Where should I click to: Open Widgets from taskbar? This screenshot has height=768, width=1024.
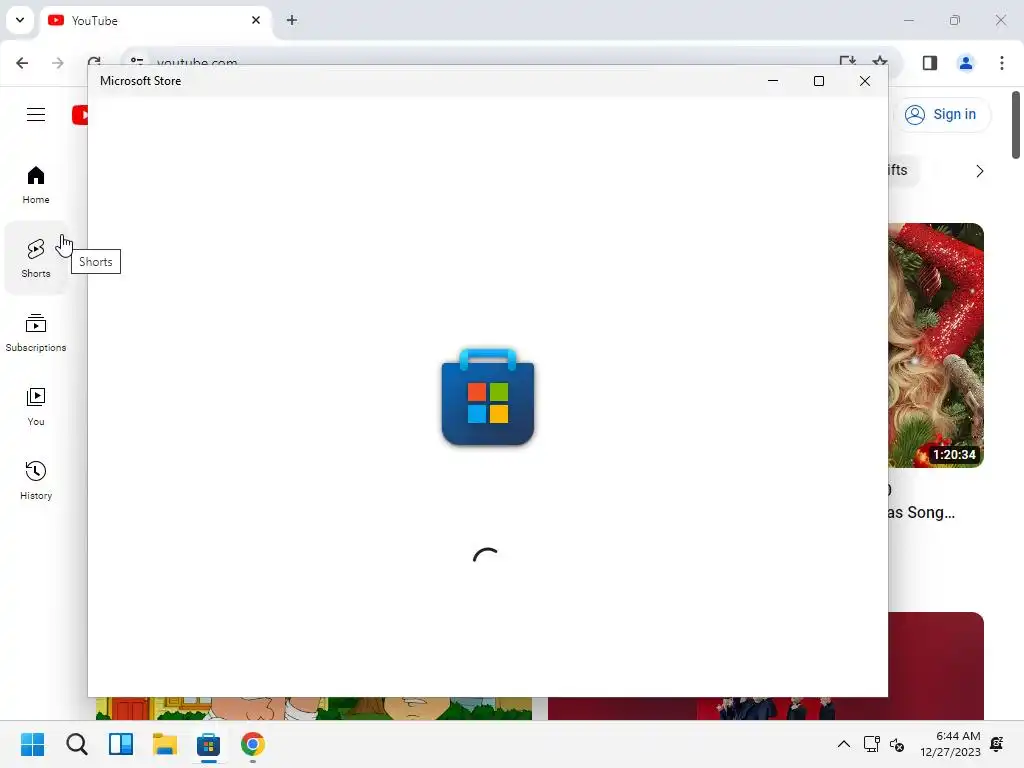[121, 744]
